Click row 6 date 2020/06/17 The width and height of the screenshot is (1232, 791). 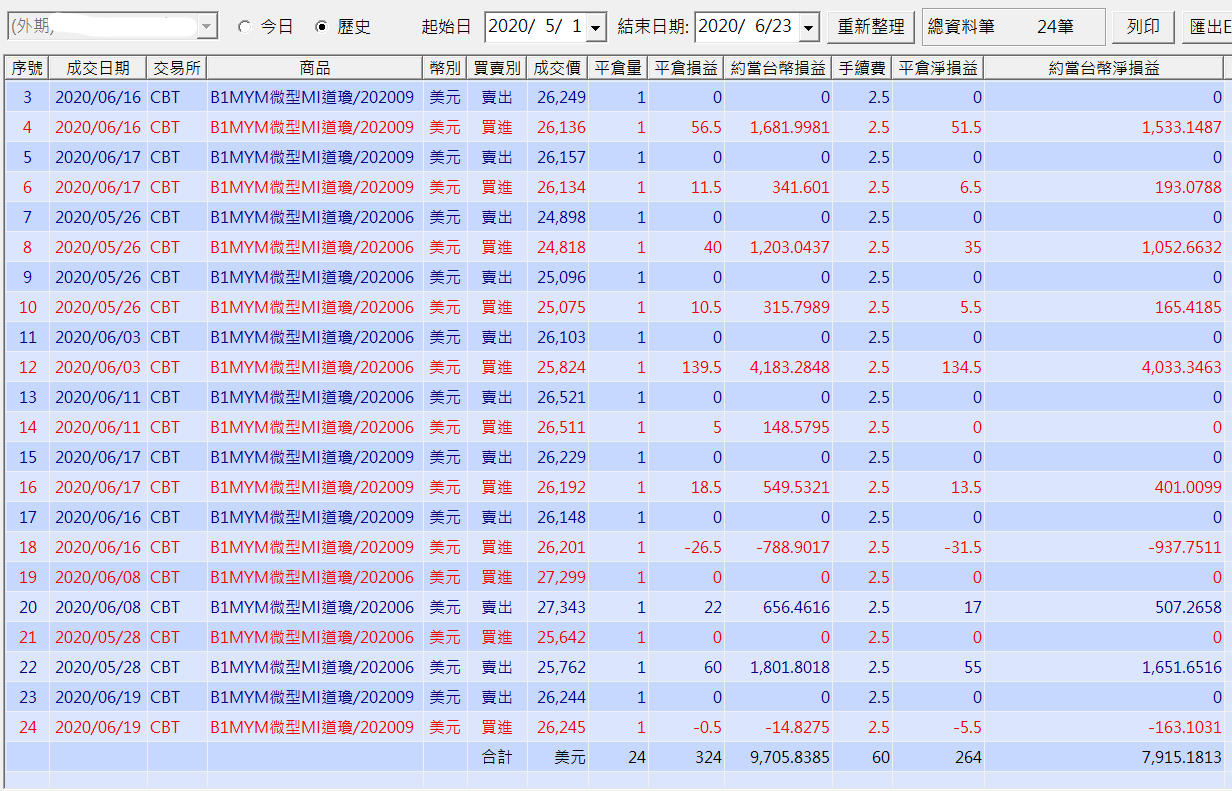click(98, 187)
